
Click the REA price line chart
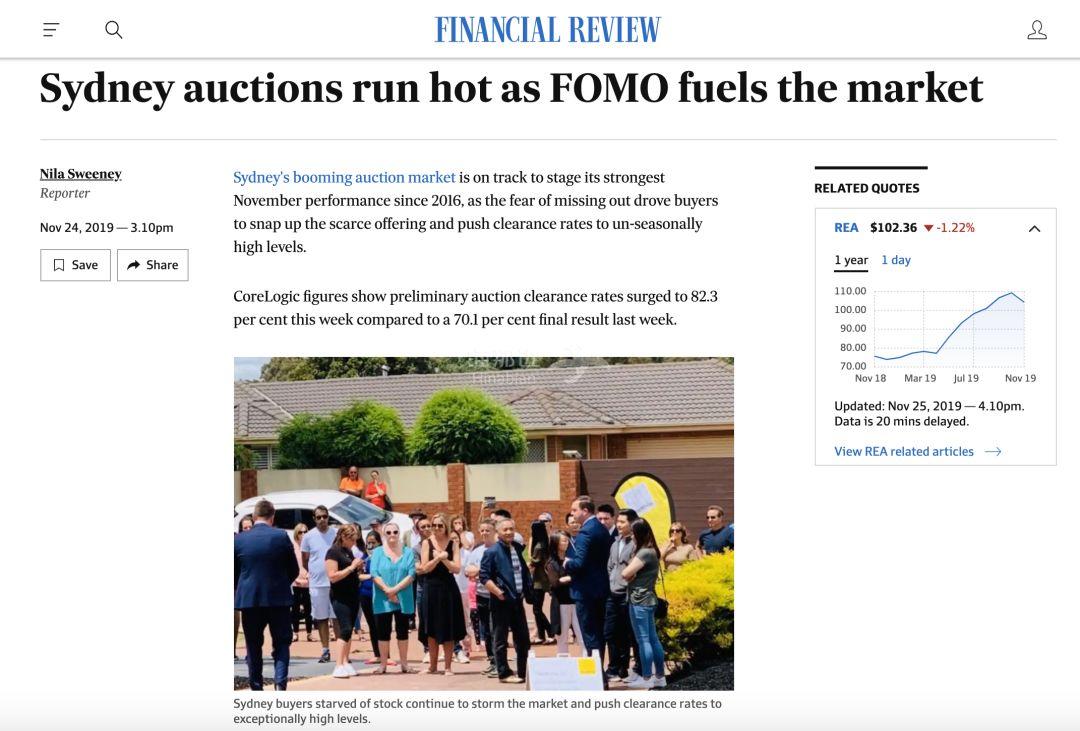point(948,330)
